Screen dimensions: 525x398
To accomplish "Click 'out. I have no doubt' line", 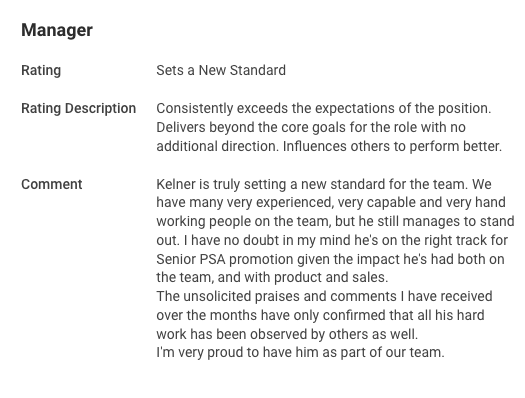I will pyautogui.click(x=332, y=240).
